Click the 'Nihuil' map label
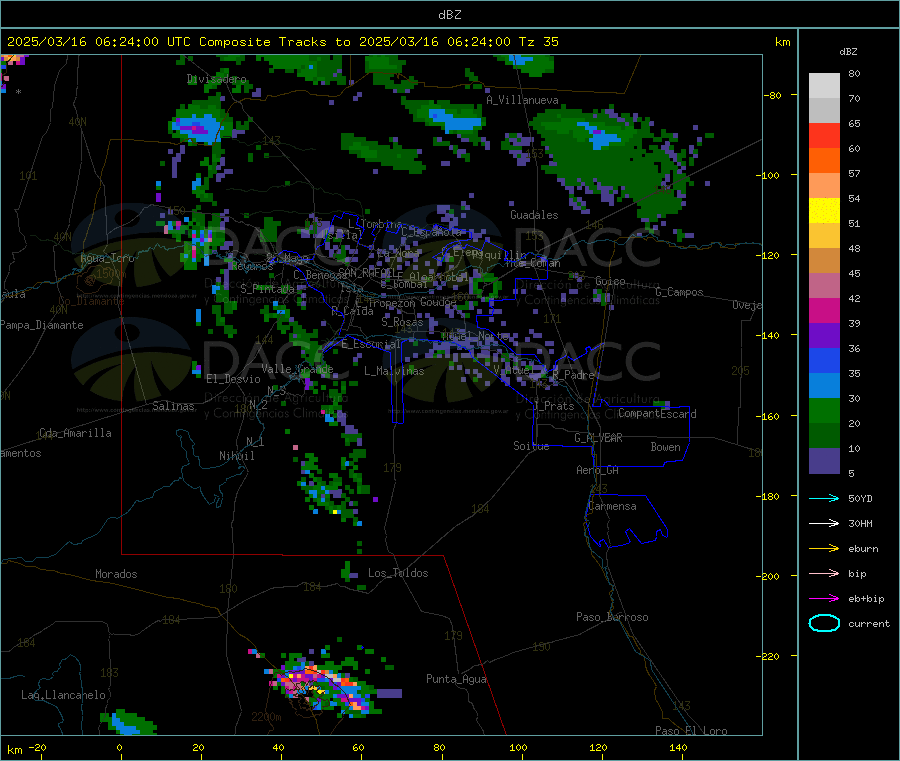Image resolution: width=900 pixels, height=761 pixels. coord(236,456)
